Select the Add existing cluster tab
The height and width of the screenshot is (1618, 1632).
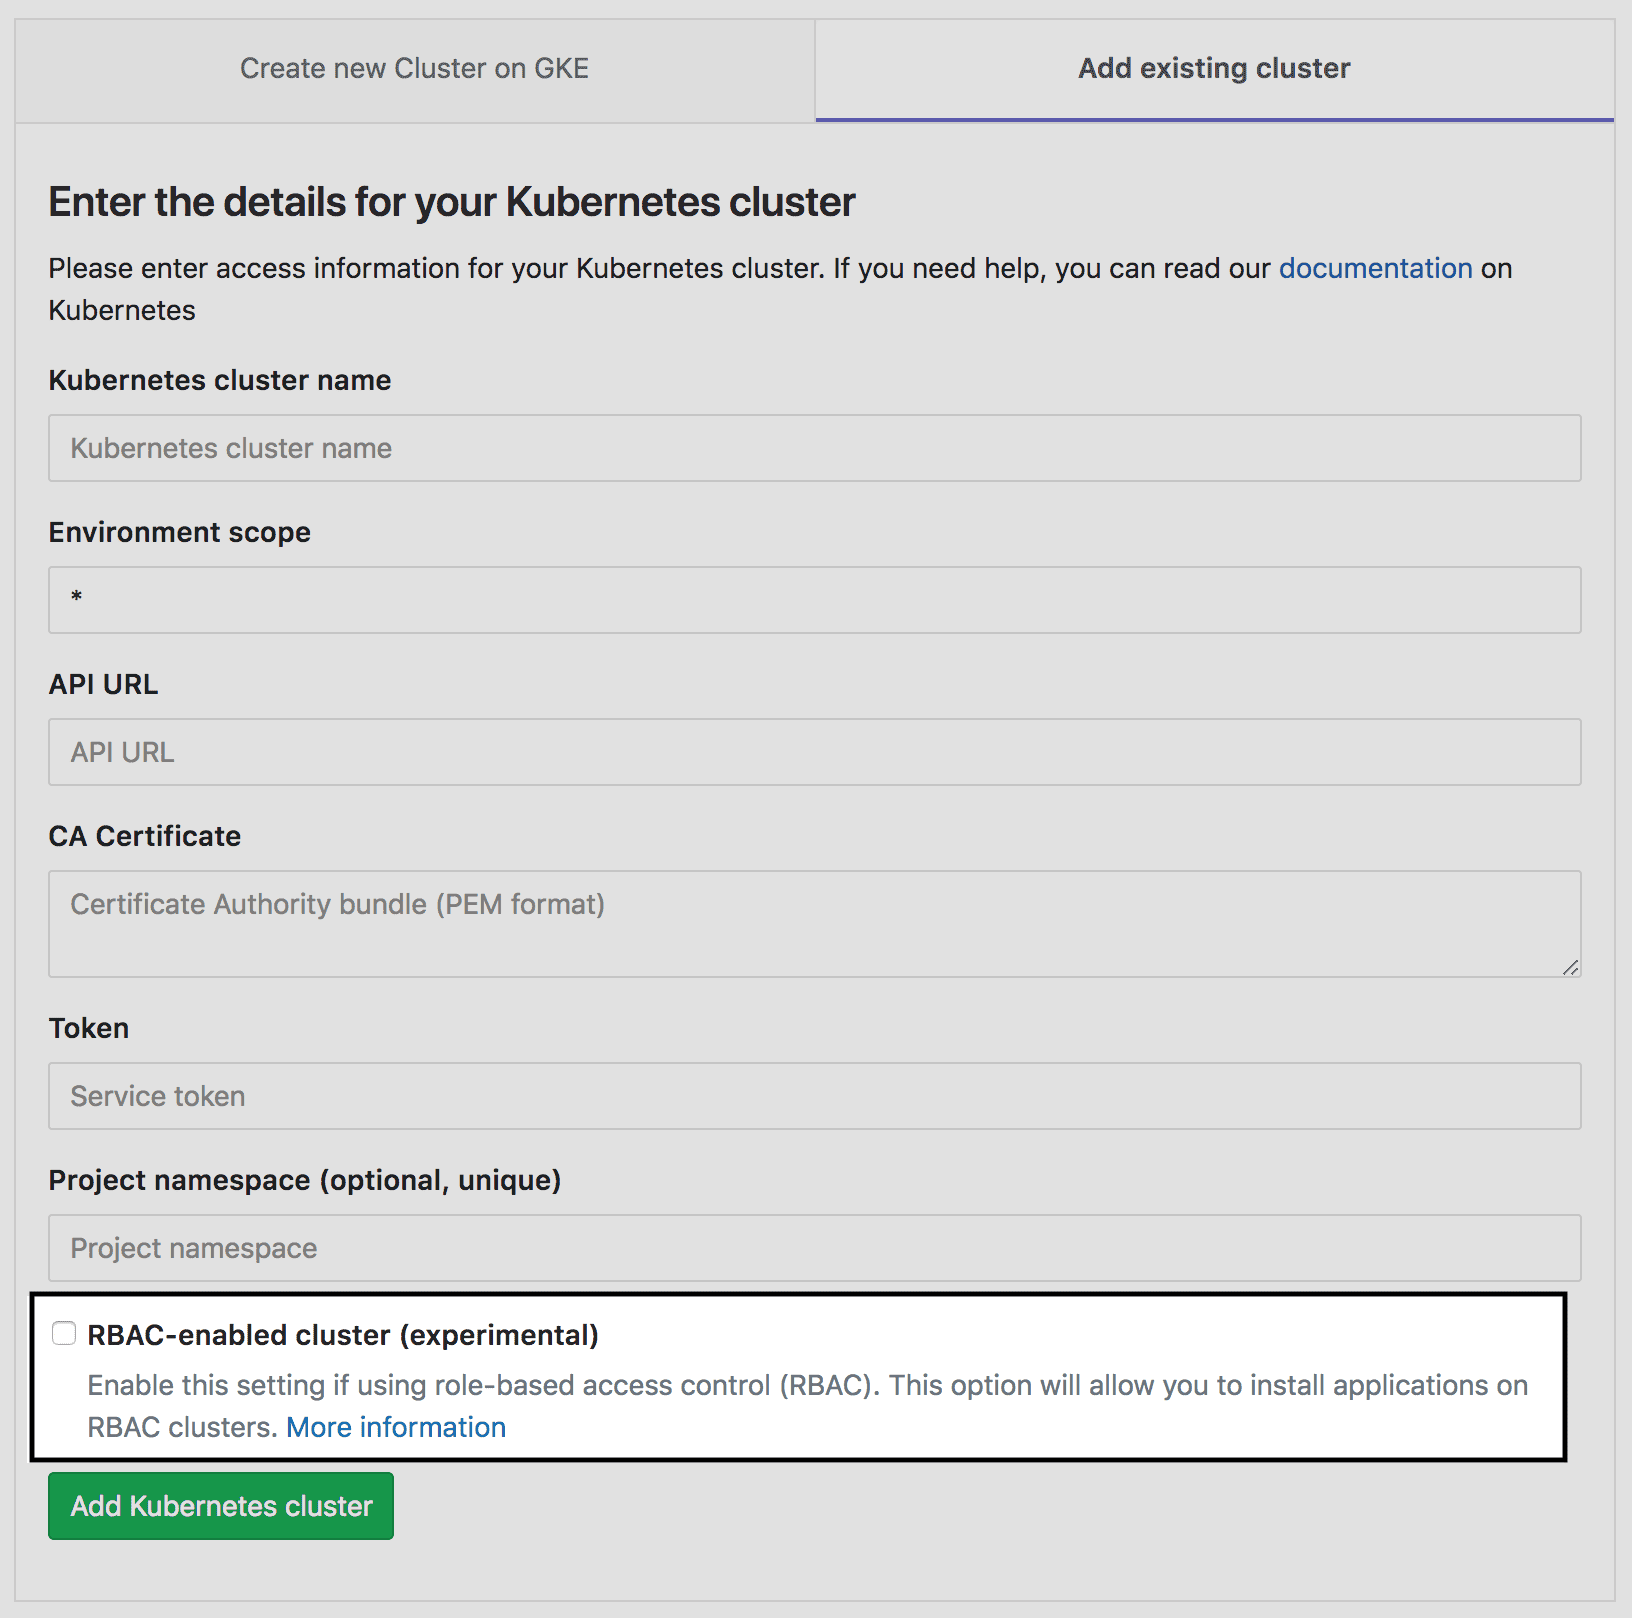[x=1213, y=68]
